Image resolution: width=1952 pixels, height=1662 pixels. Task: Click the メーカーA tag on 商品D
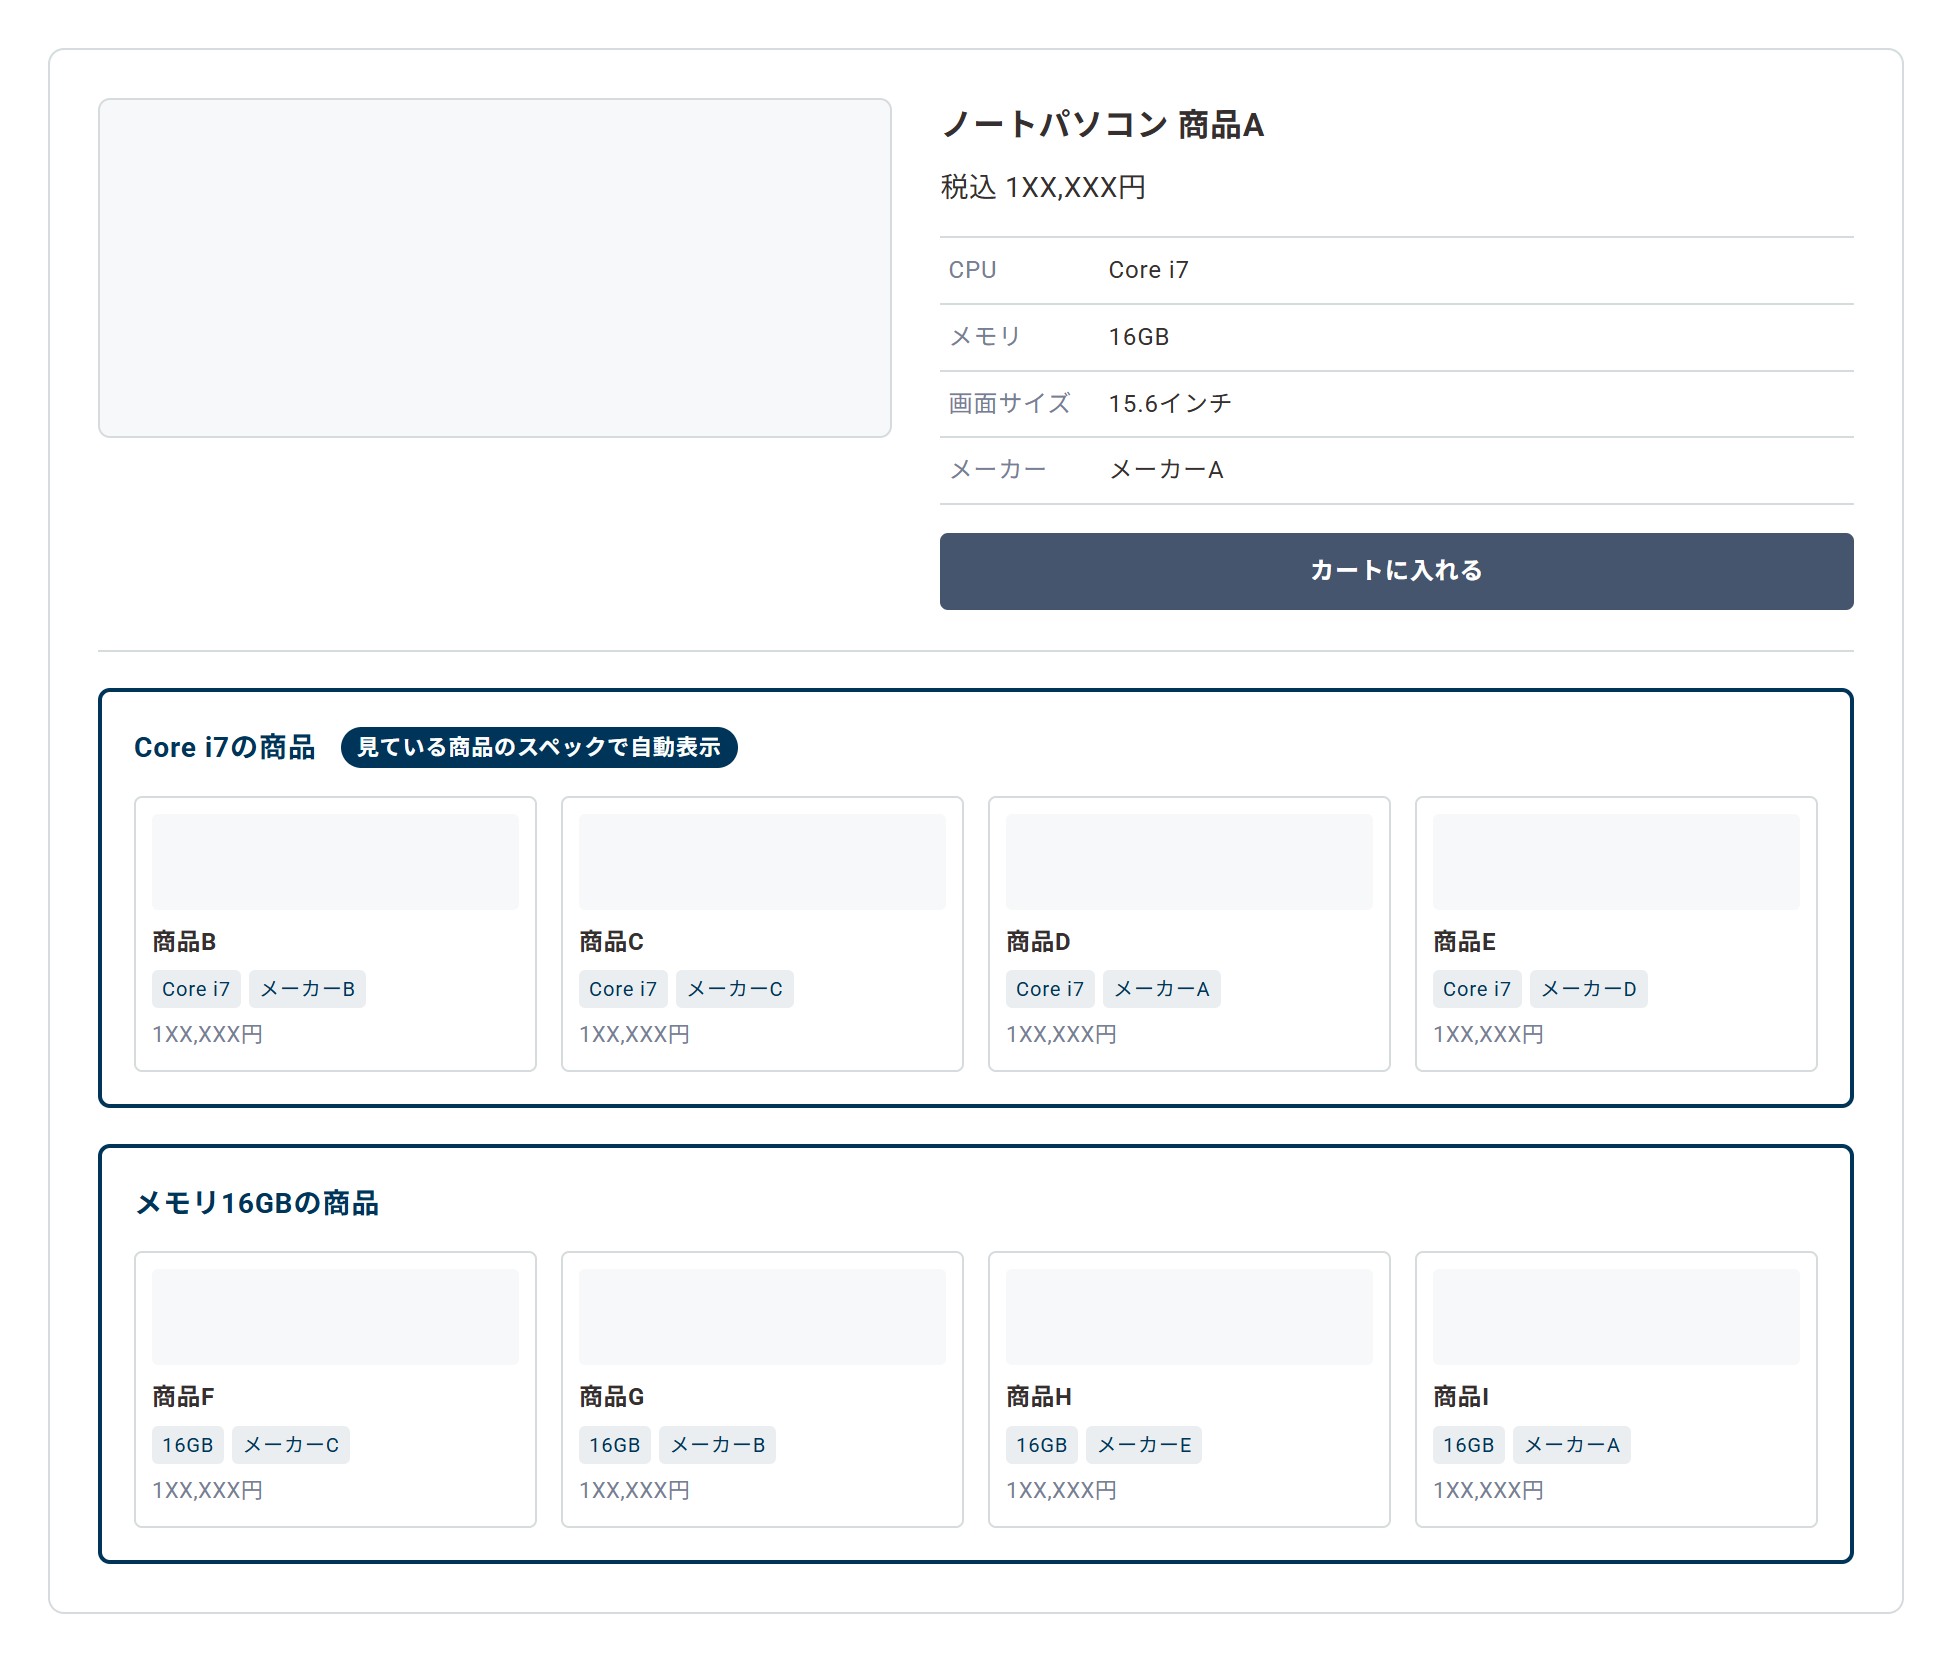point(1162,989)
